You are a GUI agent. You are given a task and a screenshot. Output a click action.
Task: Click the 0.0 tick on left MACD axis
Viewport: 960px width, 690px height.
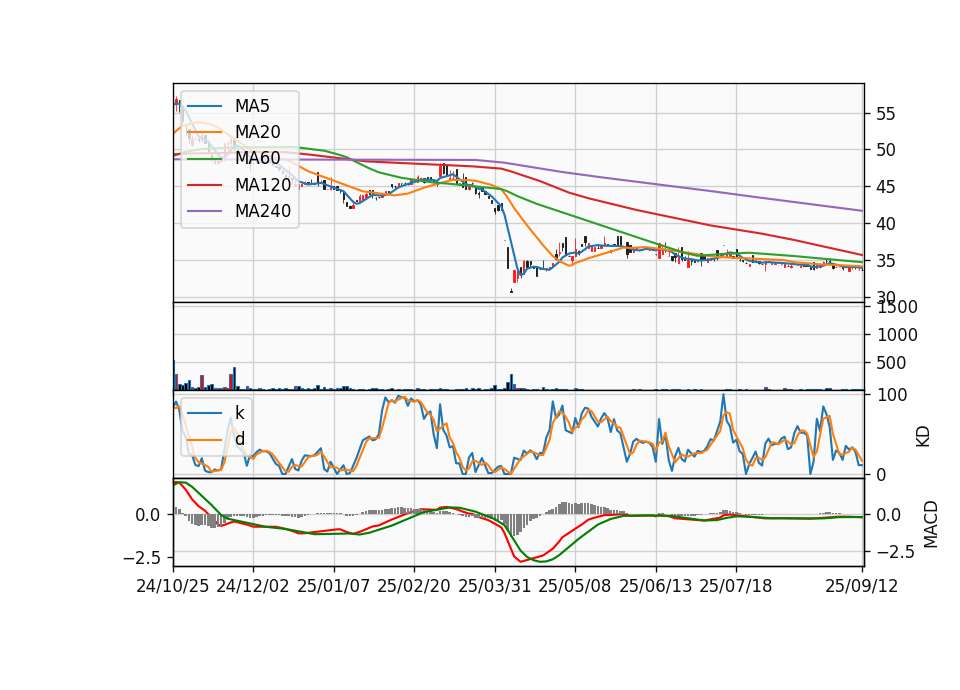[148, 515]
